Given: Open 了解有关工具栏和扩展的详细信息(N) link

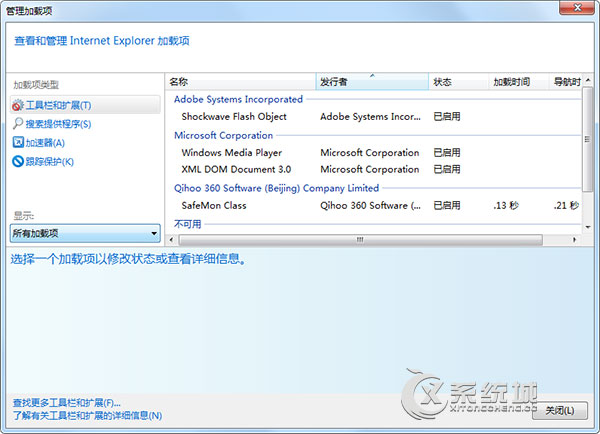Looking at the screenshot, I should click(x=87, y=416).
